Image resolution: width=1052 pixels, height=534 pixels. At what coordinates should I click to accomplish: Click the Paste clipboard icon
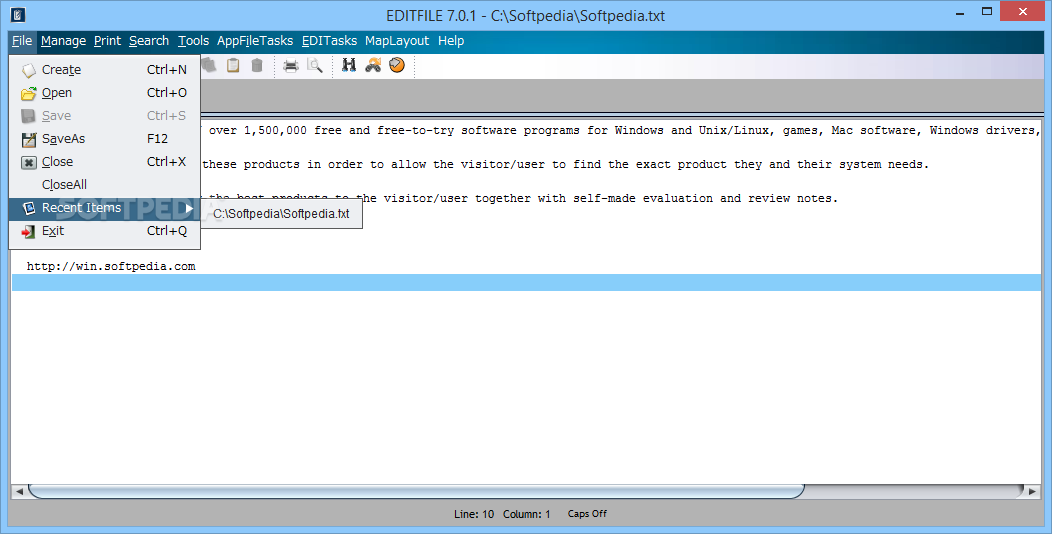coord(233,65)
